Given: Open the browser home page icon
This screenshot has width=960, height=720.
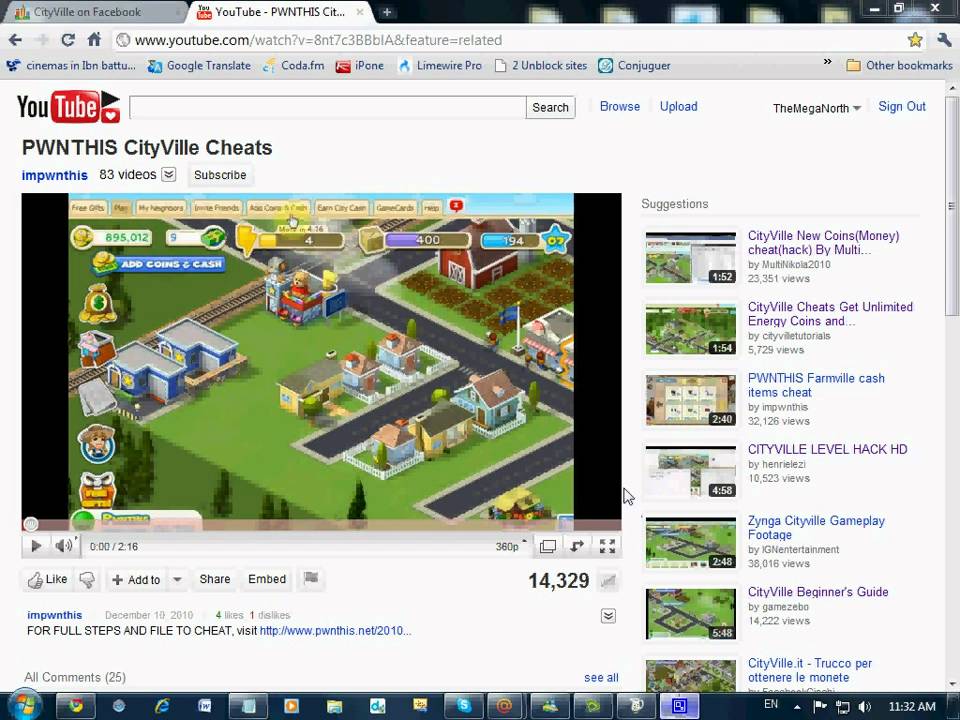Looking at the screenshot, I should pos(94,40).
